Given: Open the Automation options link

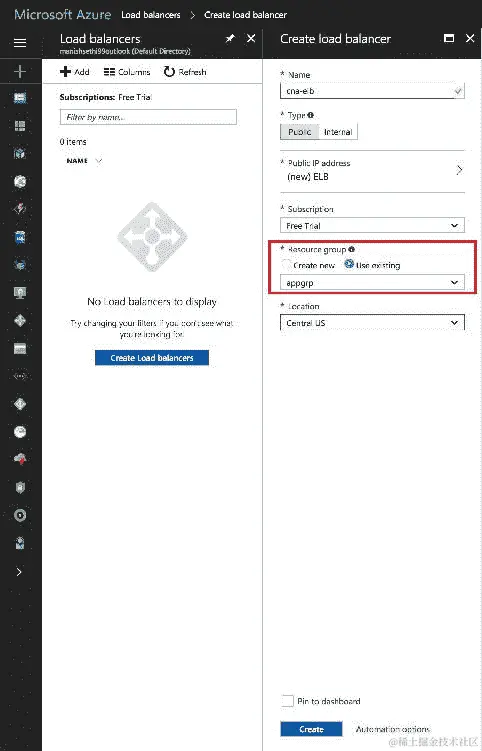Looking at the screenshot, I should pos(392,729).
